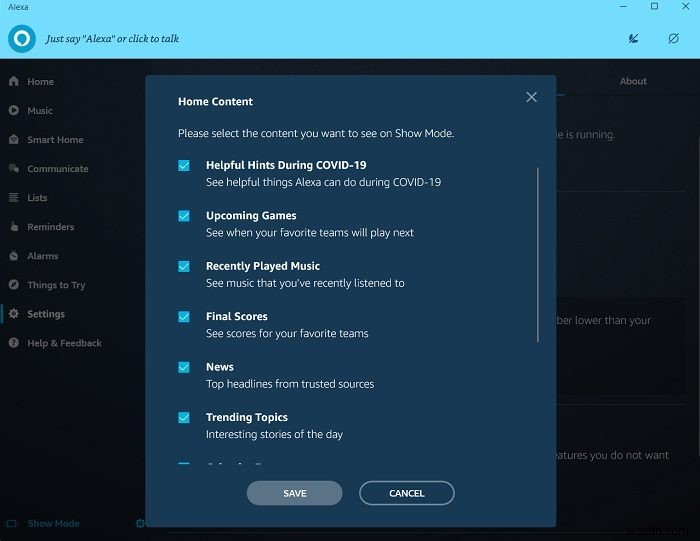
Task: Open the Alarms section
Action: point(42,256)
